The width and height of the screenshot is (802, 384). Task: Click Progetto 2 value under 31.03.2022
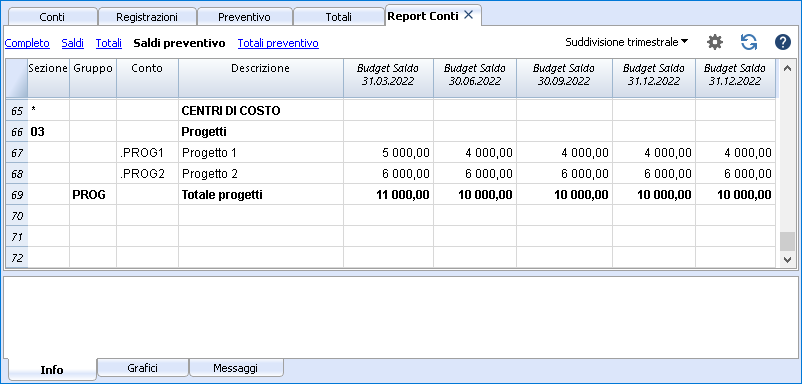point(388,174)
